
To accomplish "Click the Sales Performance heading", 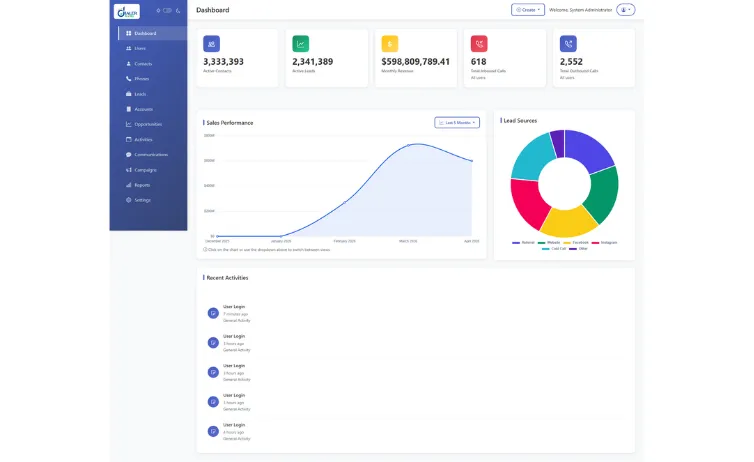I will (230, 123).
